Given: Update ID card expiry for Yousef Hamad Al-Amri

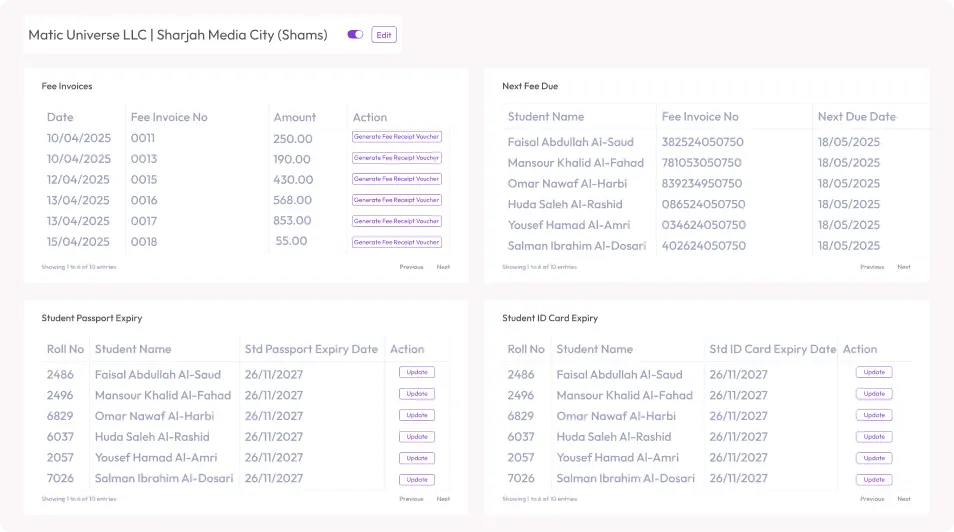Looking at the screenshot, I should [x=873, y=458].
